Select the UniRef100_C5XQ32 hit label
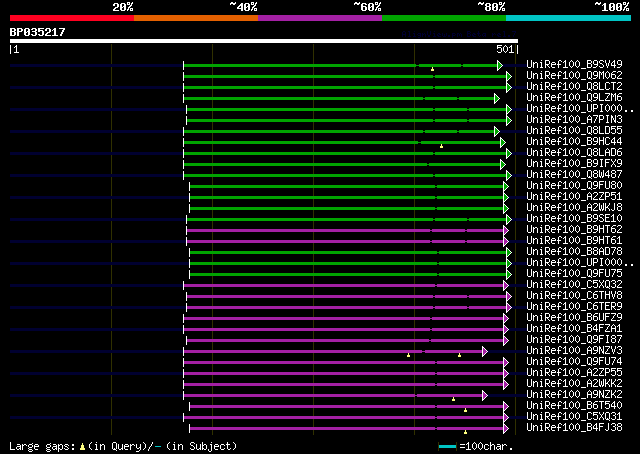The height and width of the screenshot is (454, 640). [574, 285]
